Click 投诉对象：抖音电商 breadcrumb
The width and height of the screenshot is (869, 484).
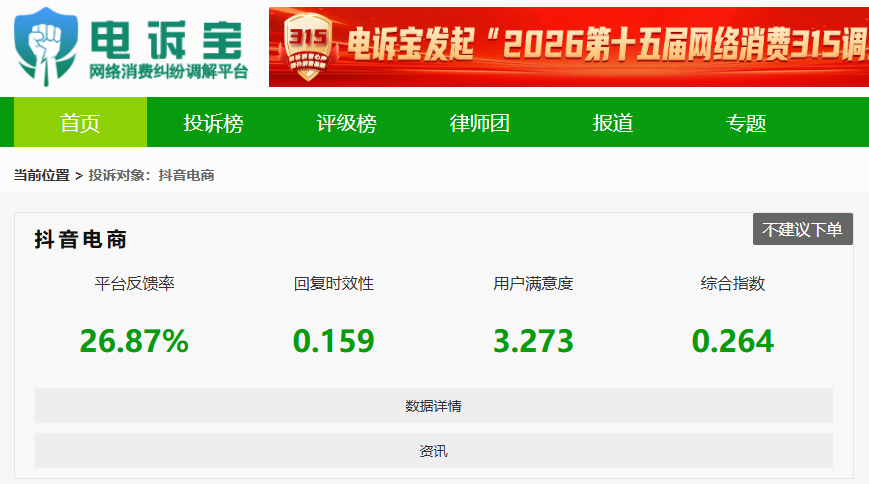coord(151,175)
